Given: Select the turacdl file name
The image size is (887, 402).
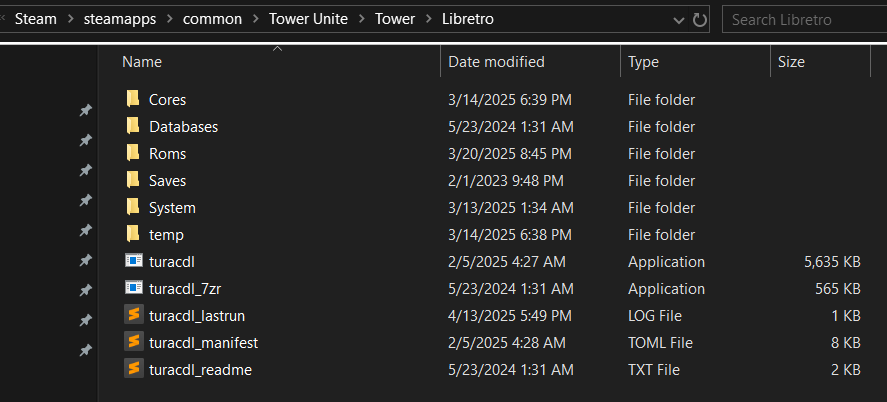Looking at the screenshot, I should pyautogui.click(x=172, y=262).
